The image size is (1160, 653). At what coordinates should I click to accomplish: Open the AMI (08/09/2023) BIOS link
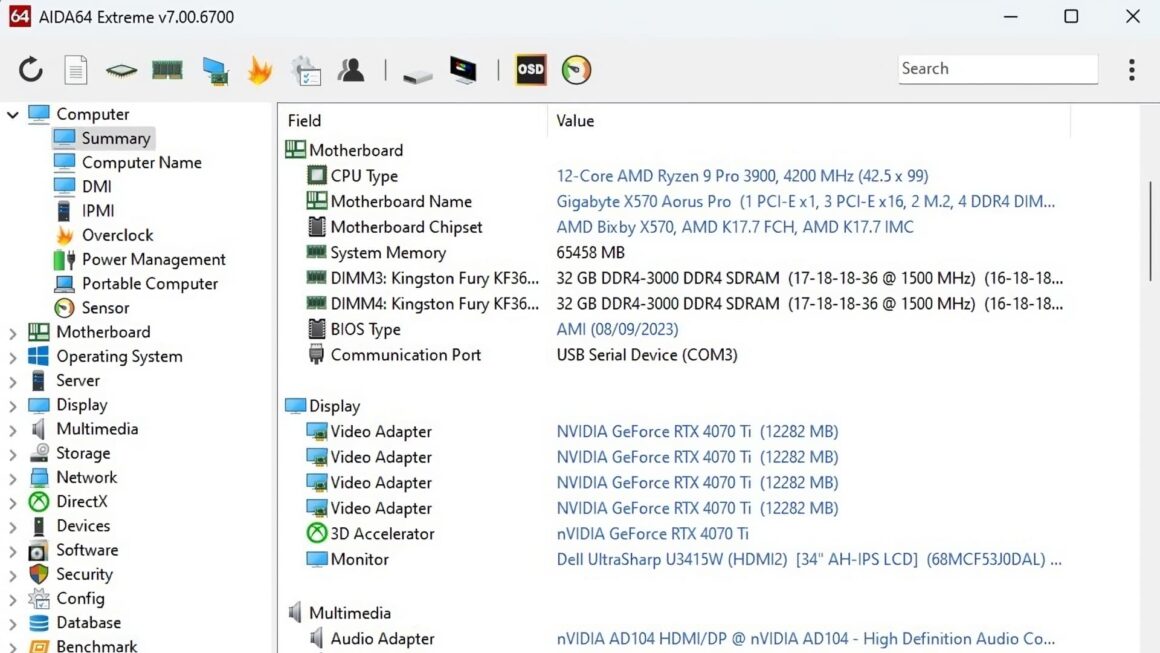click(x=617, y=329)
